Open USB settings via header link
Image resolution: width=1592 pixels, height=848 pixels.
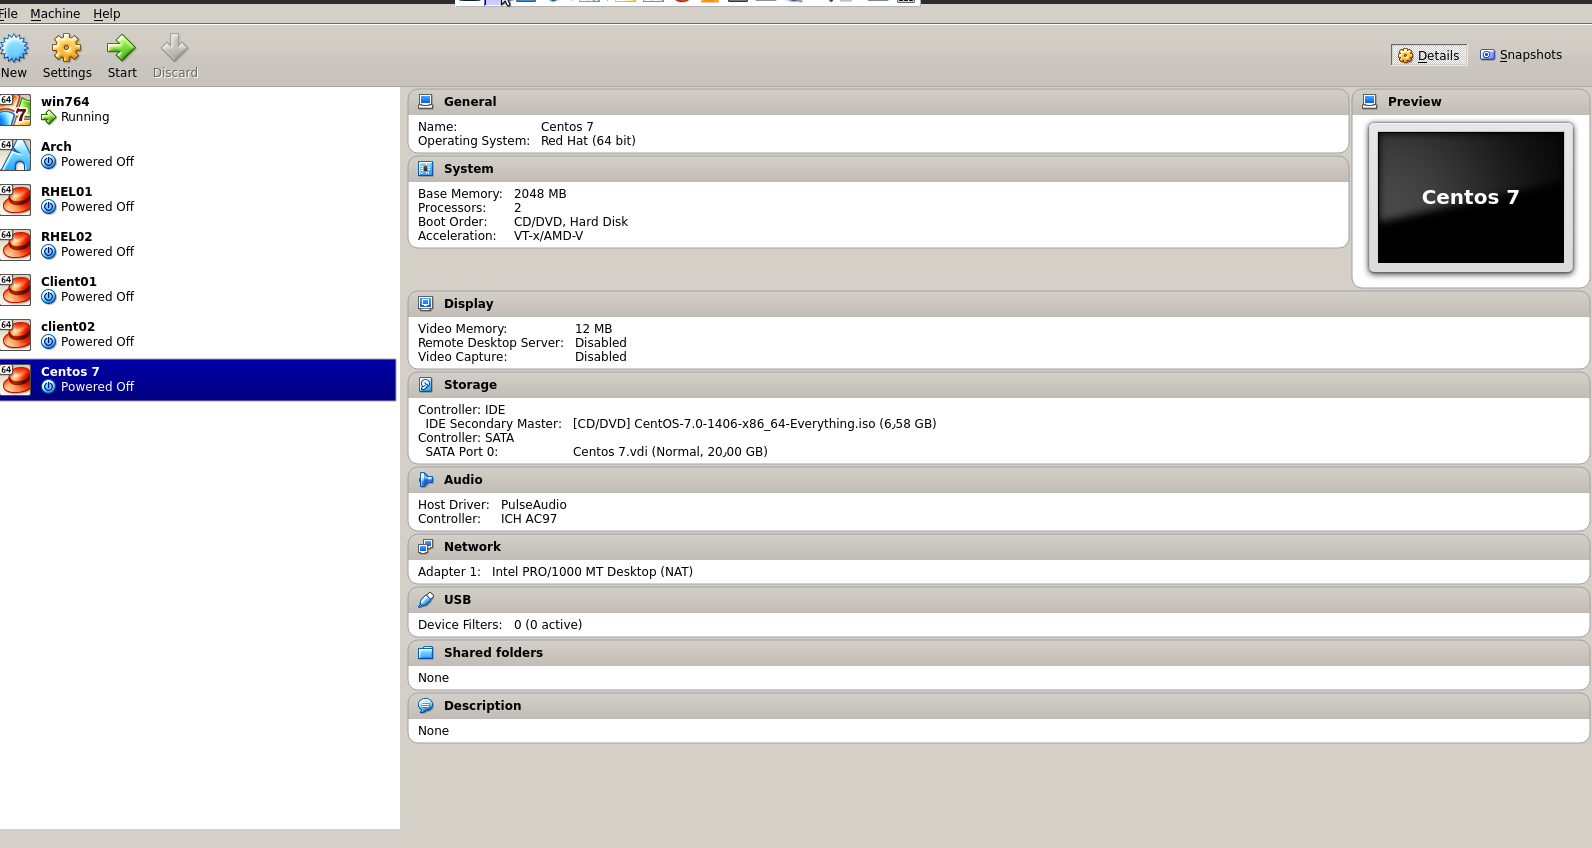(x=457, y=600)
